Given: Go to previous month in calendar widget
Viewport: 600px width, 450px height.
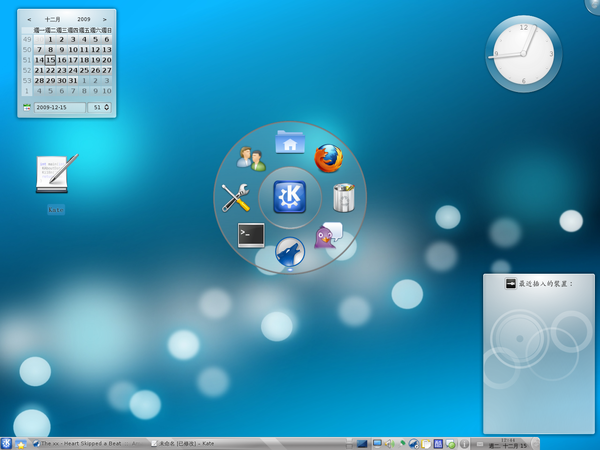Looking at the screenshot, I should pyautogui.click(x=29, y=19).
